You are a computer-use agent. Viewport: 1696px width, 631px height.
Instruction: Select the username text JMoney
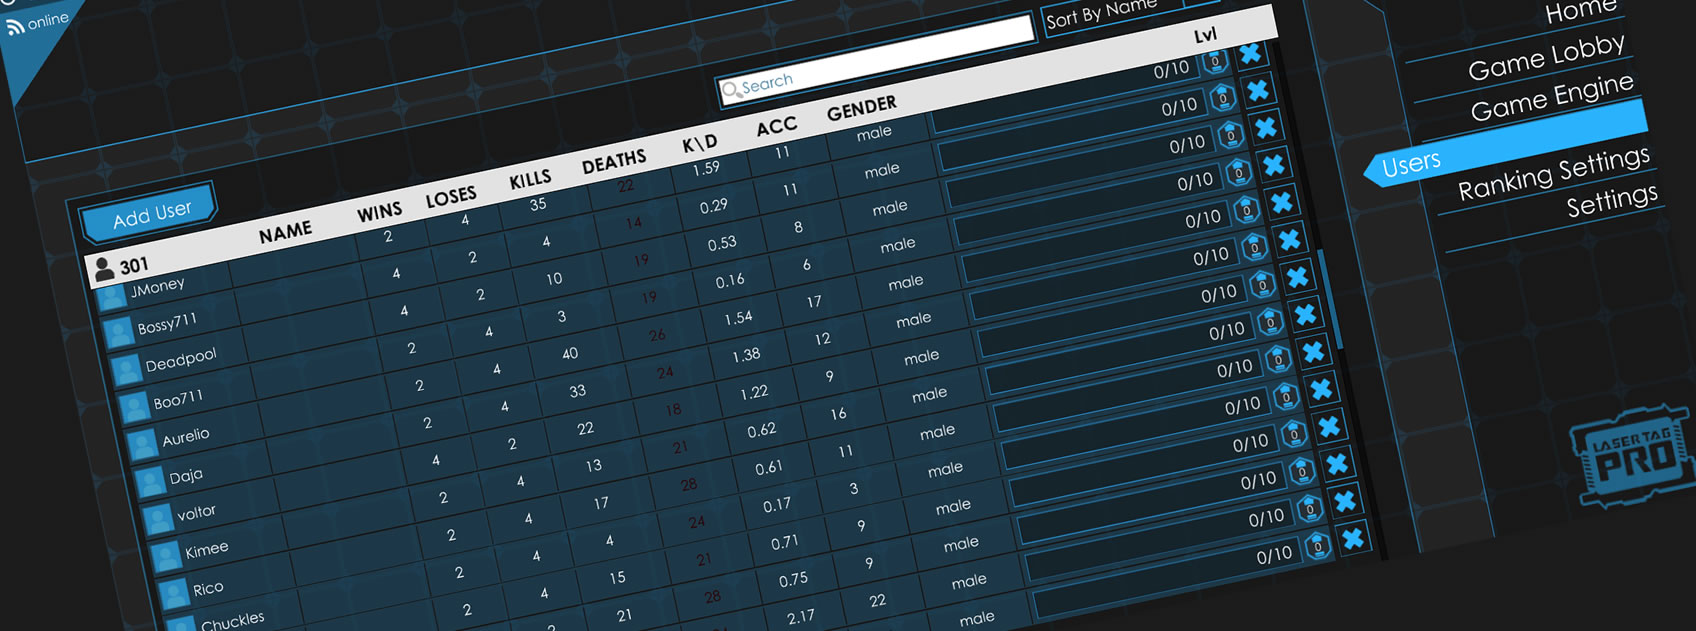(x=157, y=289)
